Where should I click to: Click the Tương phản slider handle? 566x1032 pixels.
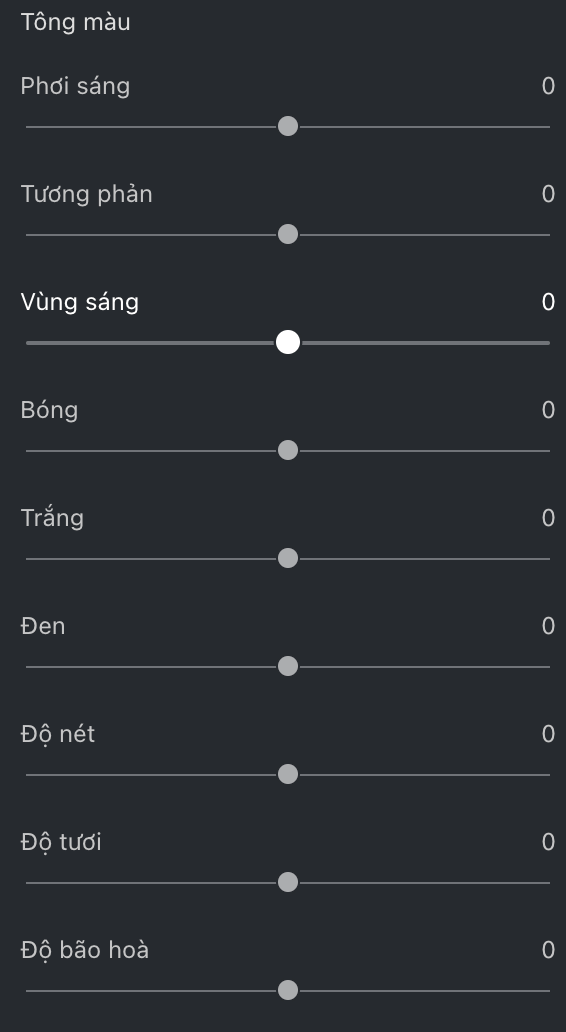288,234
